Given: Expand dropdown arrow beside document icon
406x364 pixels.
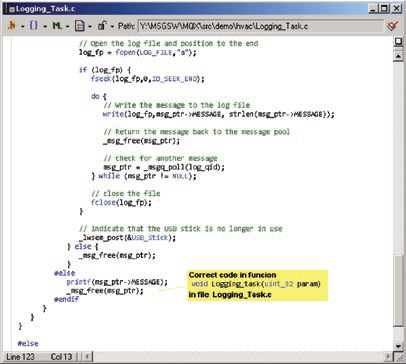Looking at the screenshot, I should tap(90, 26).
